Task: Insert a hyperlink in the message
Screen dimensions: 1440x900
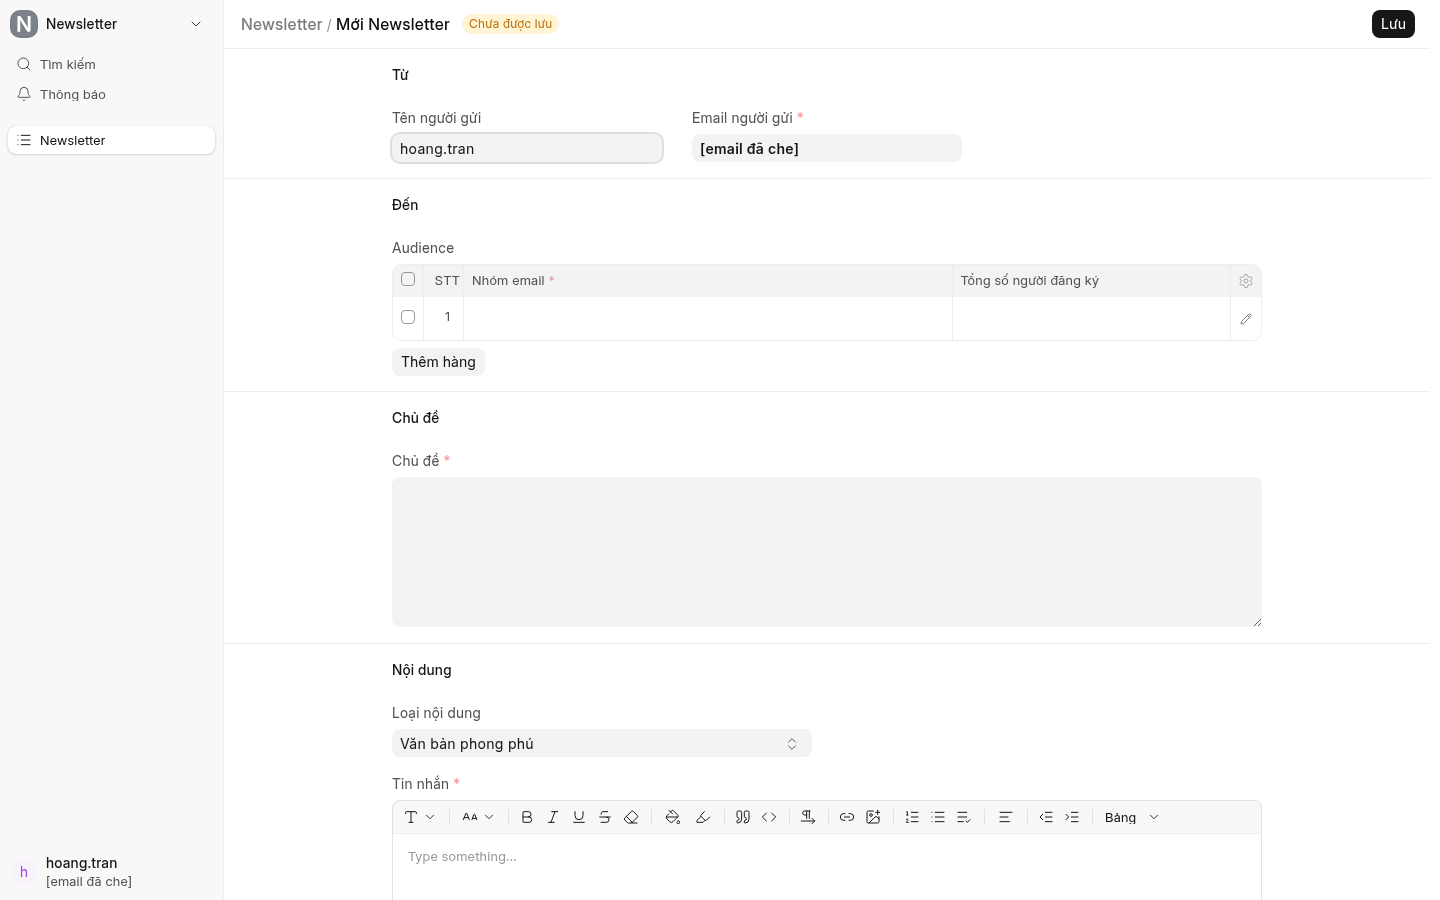Action: [847, 817]
